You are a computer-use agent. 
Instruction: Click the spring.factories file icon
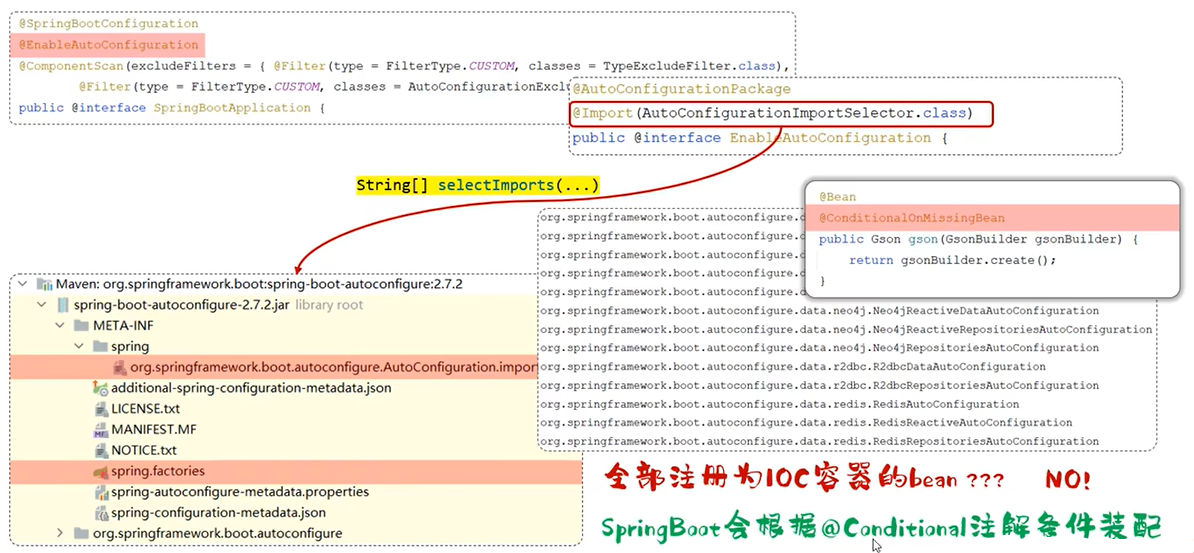101,471
